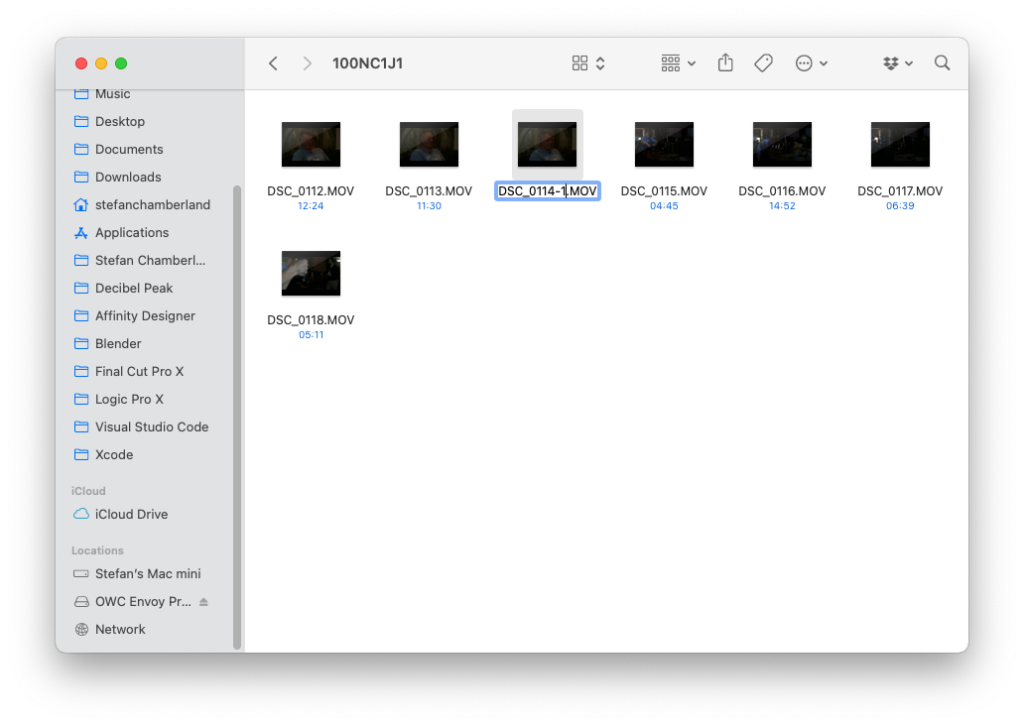Eject the OWC Envoy Pr… drive
The image size is (1024, 726).
click(x=204, y=601)
